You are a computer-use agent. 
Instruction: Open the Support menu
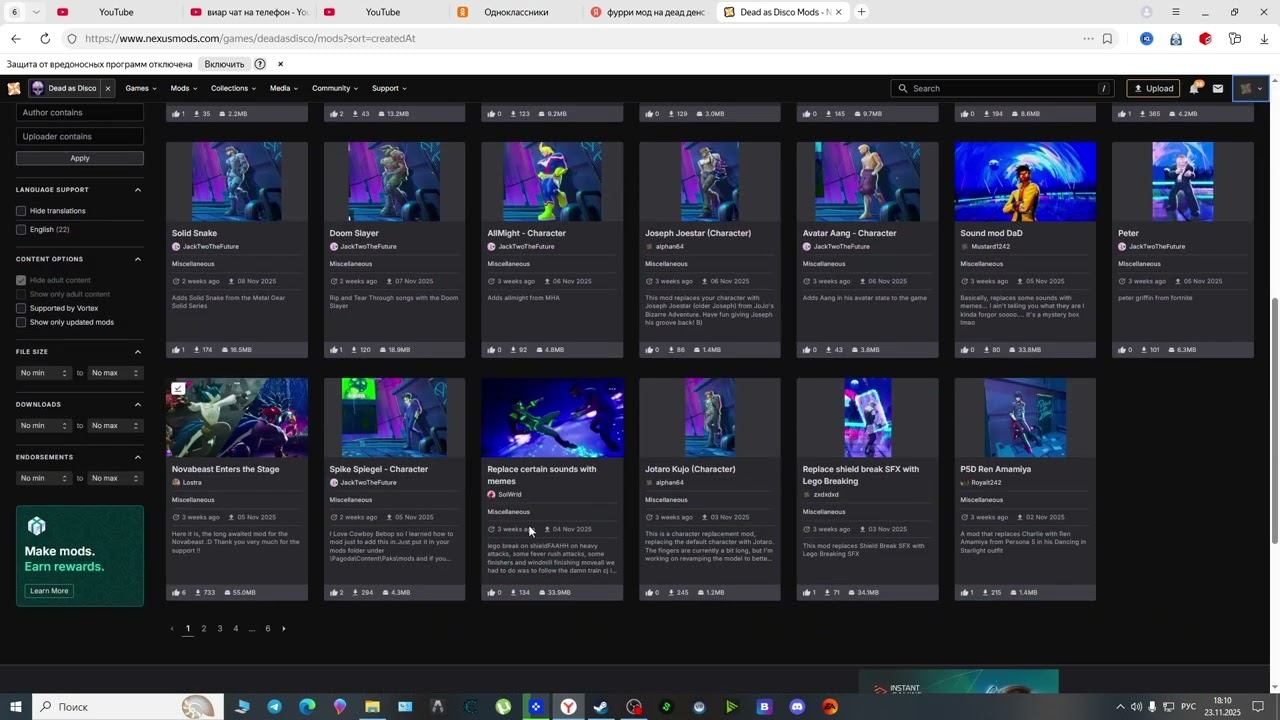pos(390,88)
